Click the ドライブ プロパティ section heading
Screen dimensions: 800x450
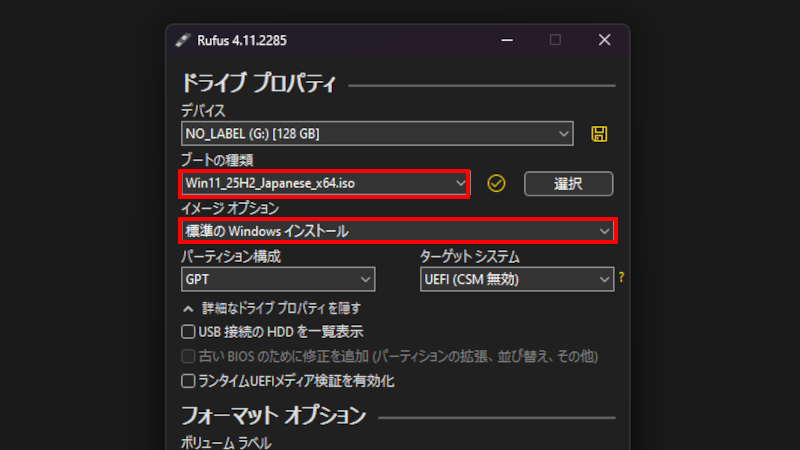pyautogui.click(x=258, y=82)
